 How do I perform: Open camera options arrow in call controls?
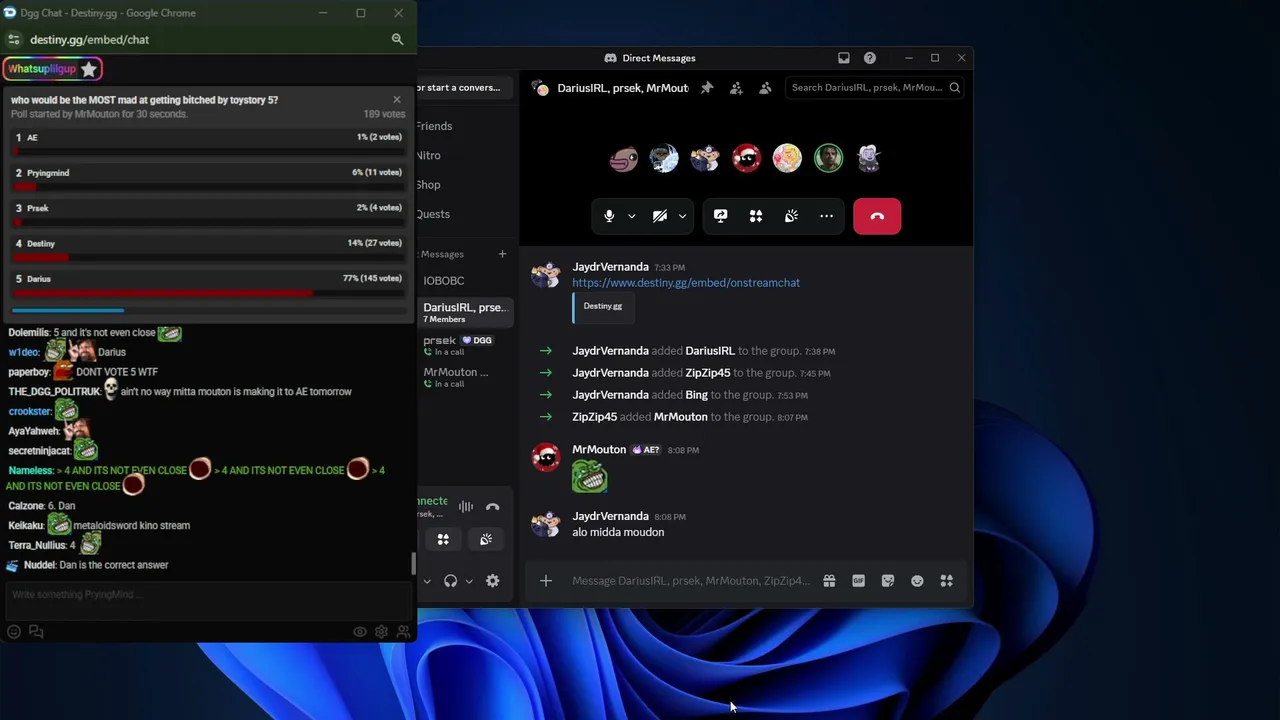682,216
